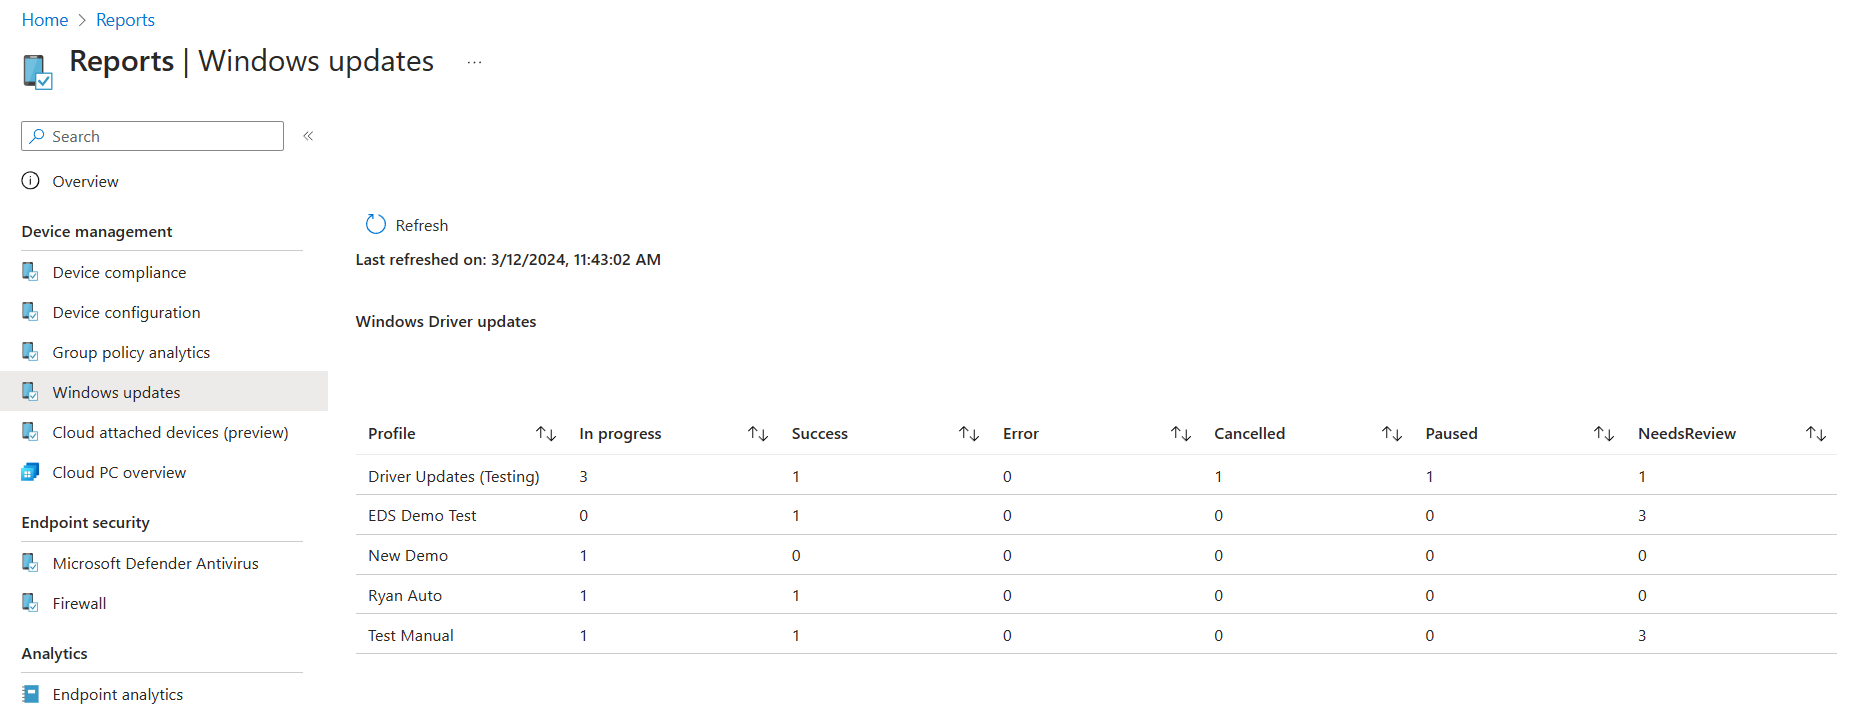Image resolution: width=1863 pixels, height=724 pixels.
Task: Select the Device configuration icon
Action: click(x=29, y=311)
